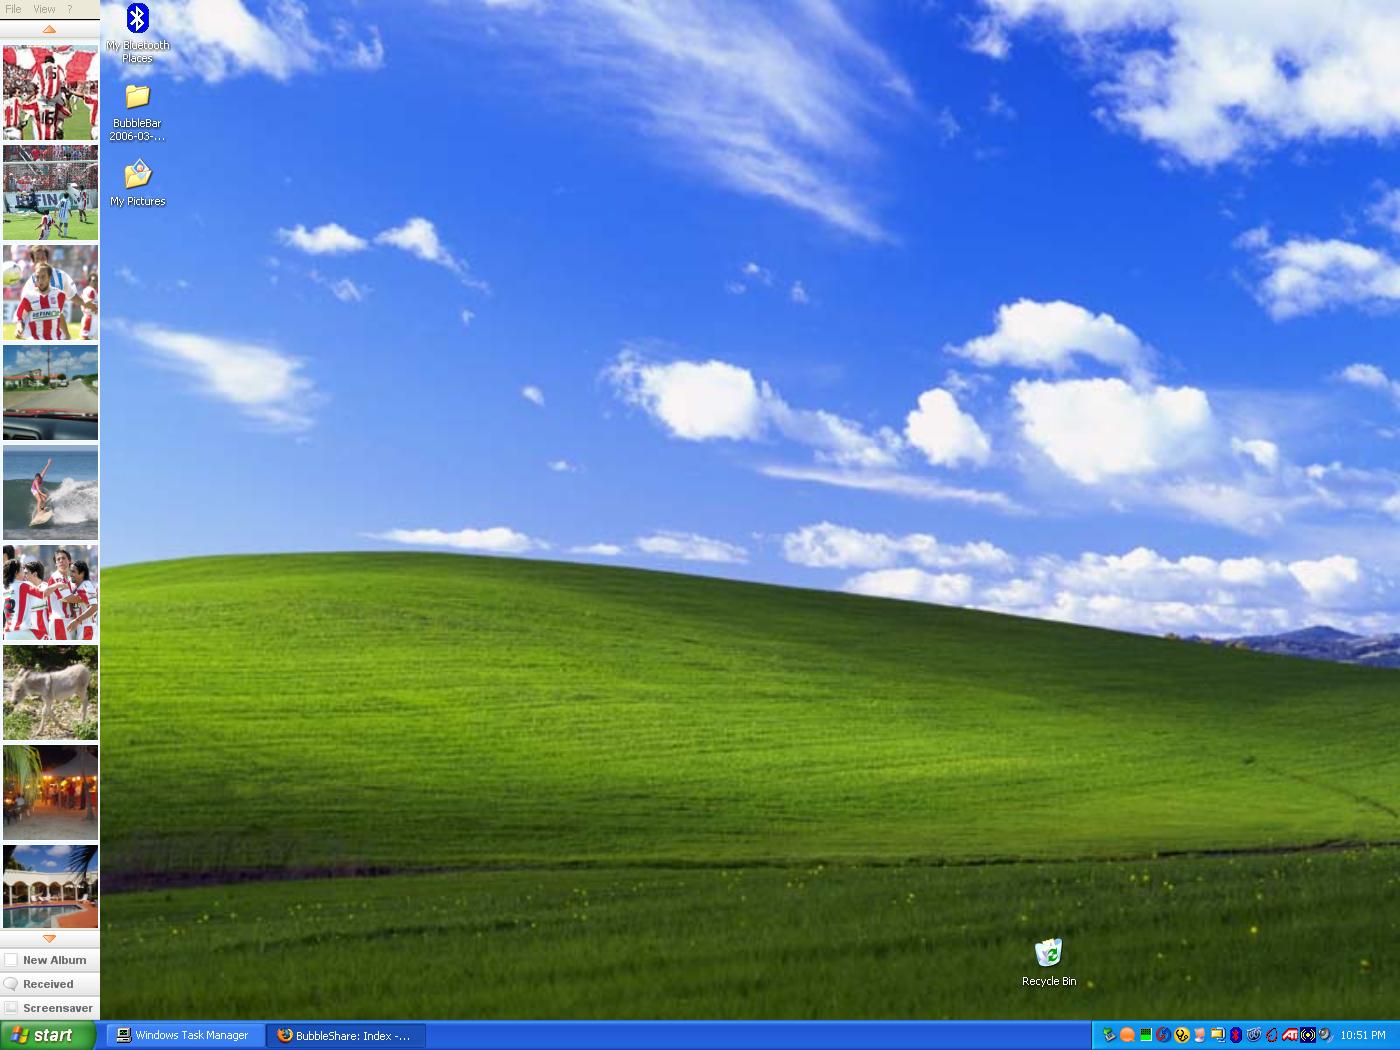The width and height of the screenshot is (1400, 1050).
Task: Open the Windows Start menu
Action: coord(48,1035)
